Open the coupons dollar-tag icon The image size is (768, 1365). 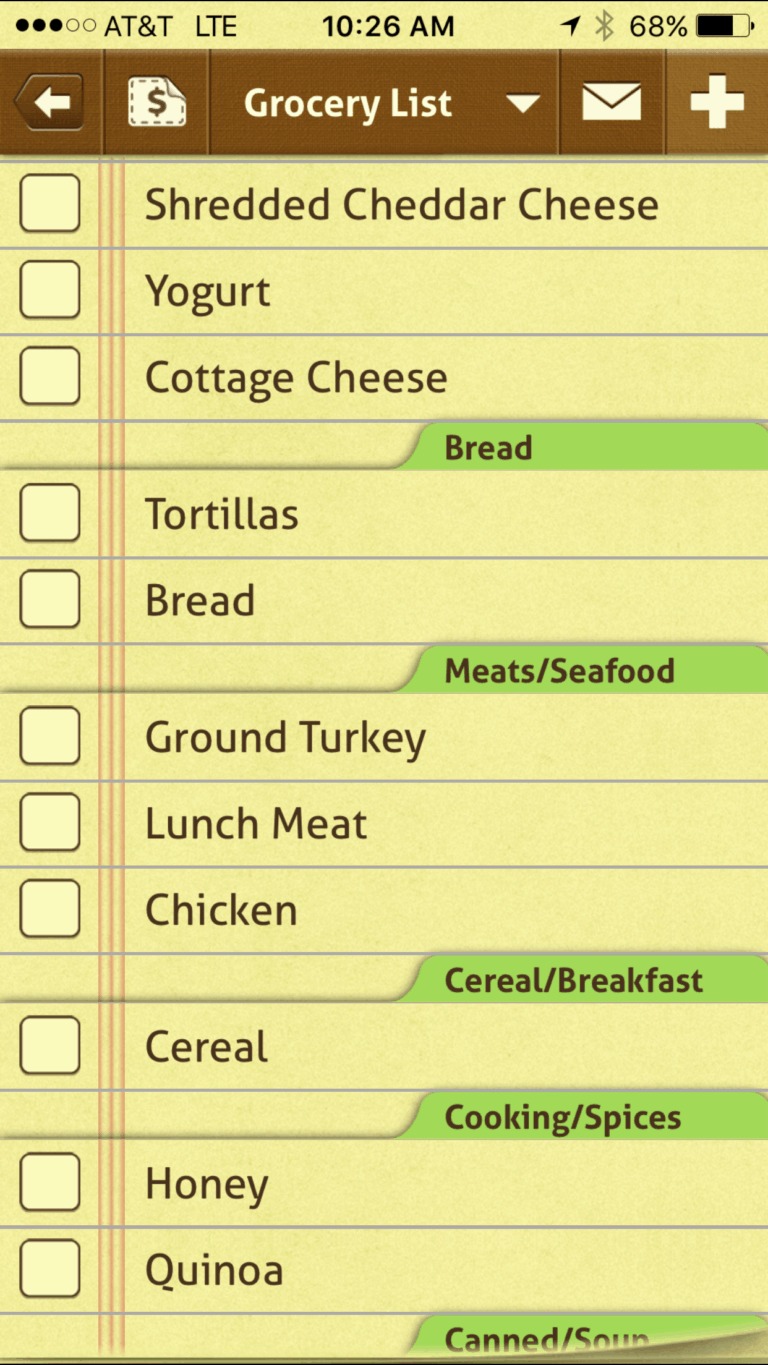157,103
